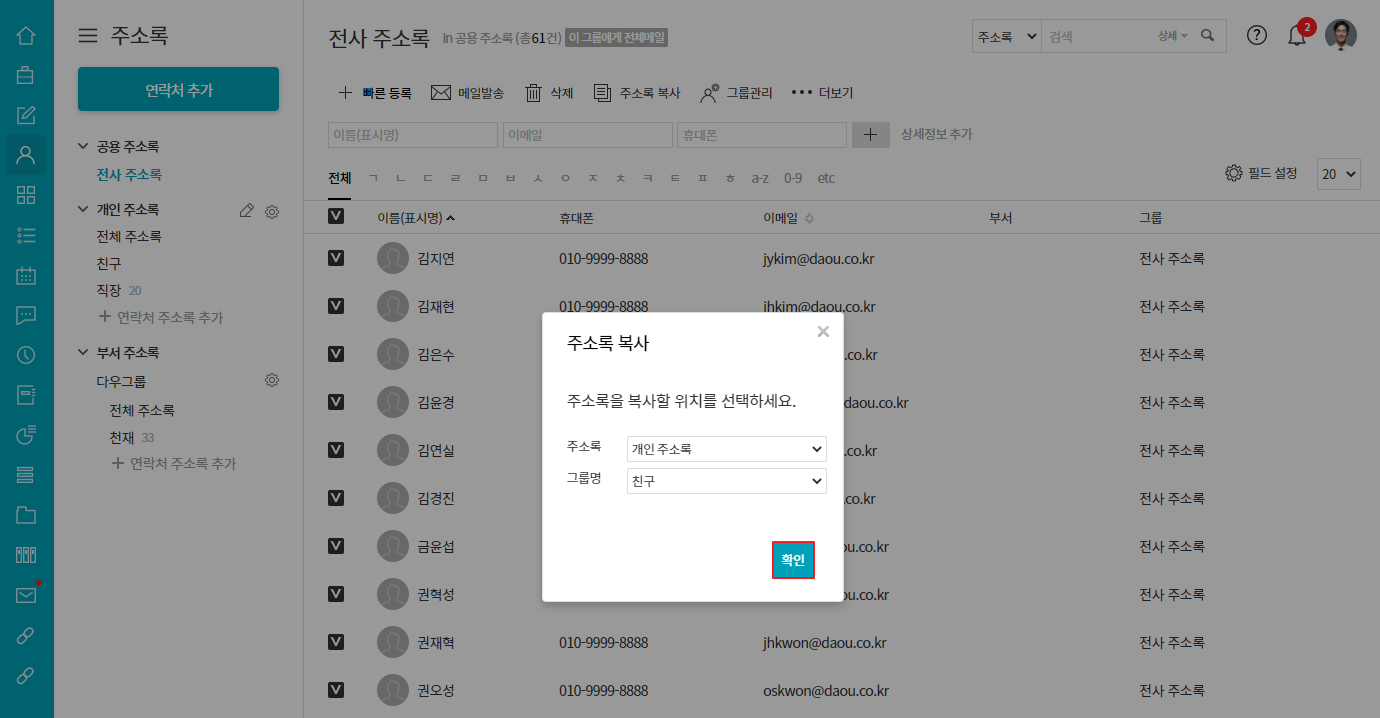
Task: Click the 연락처 추가 button
Action: pos(178,90)
